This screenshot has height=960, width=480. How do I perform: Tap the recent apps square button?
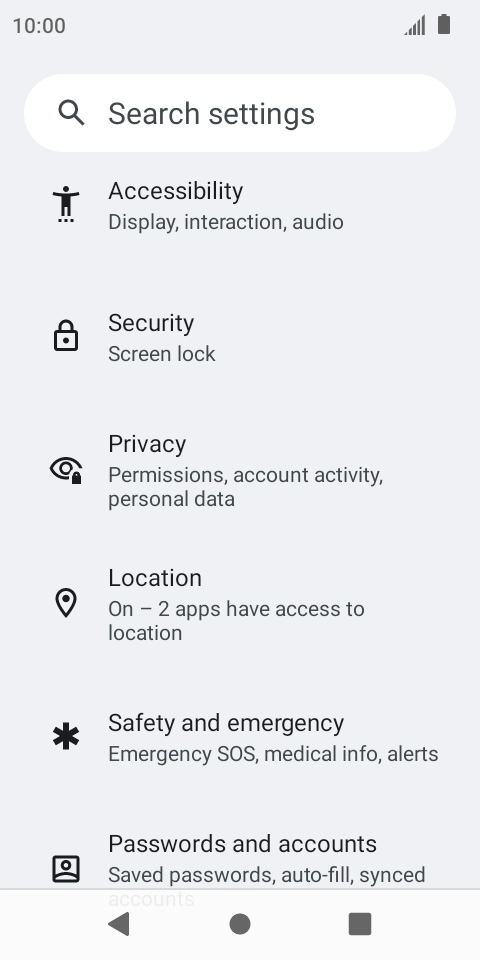point(360,924)
